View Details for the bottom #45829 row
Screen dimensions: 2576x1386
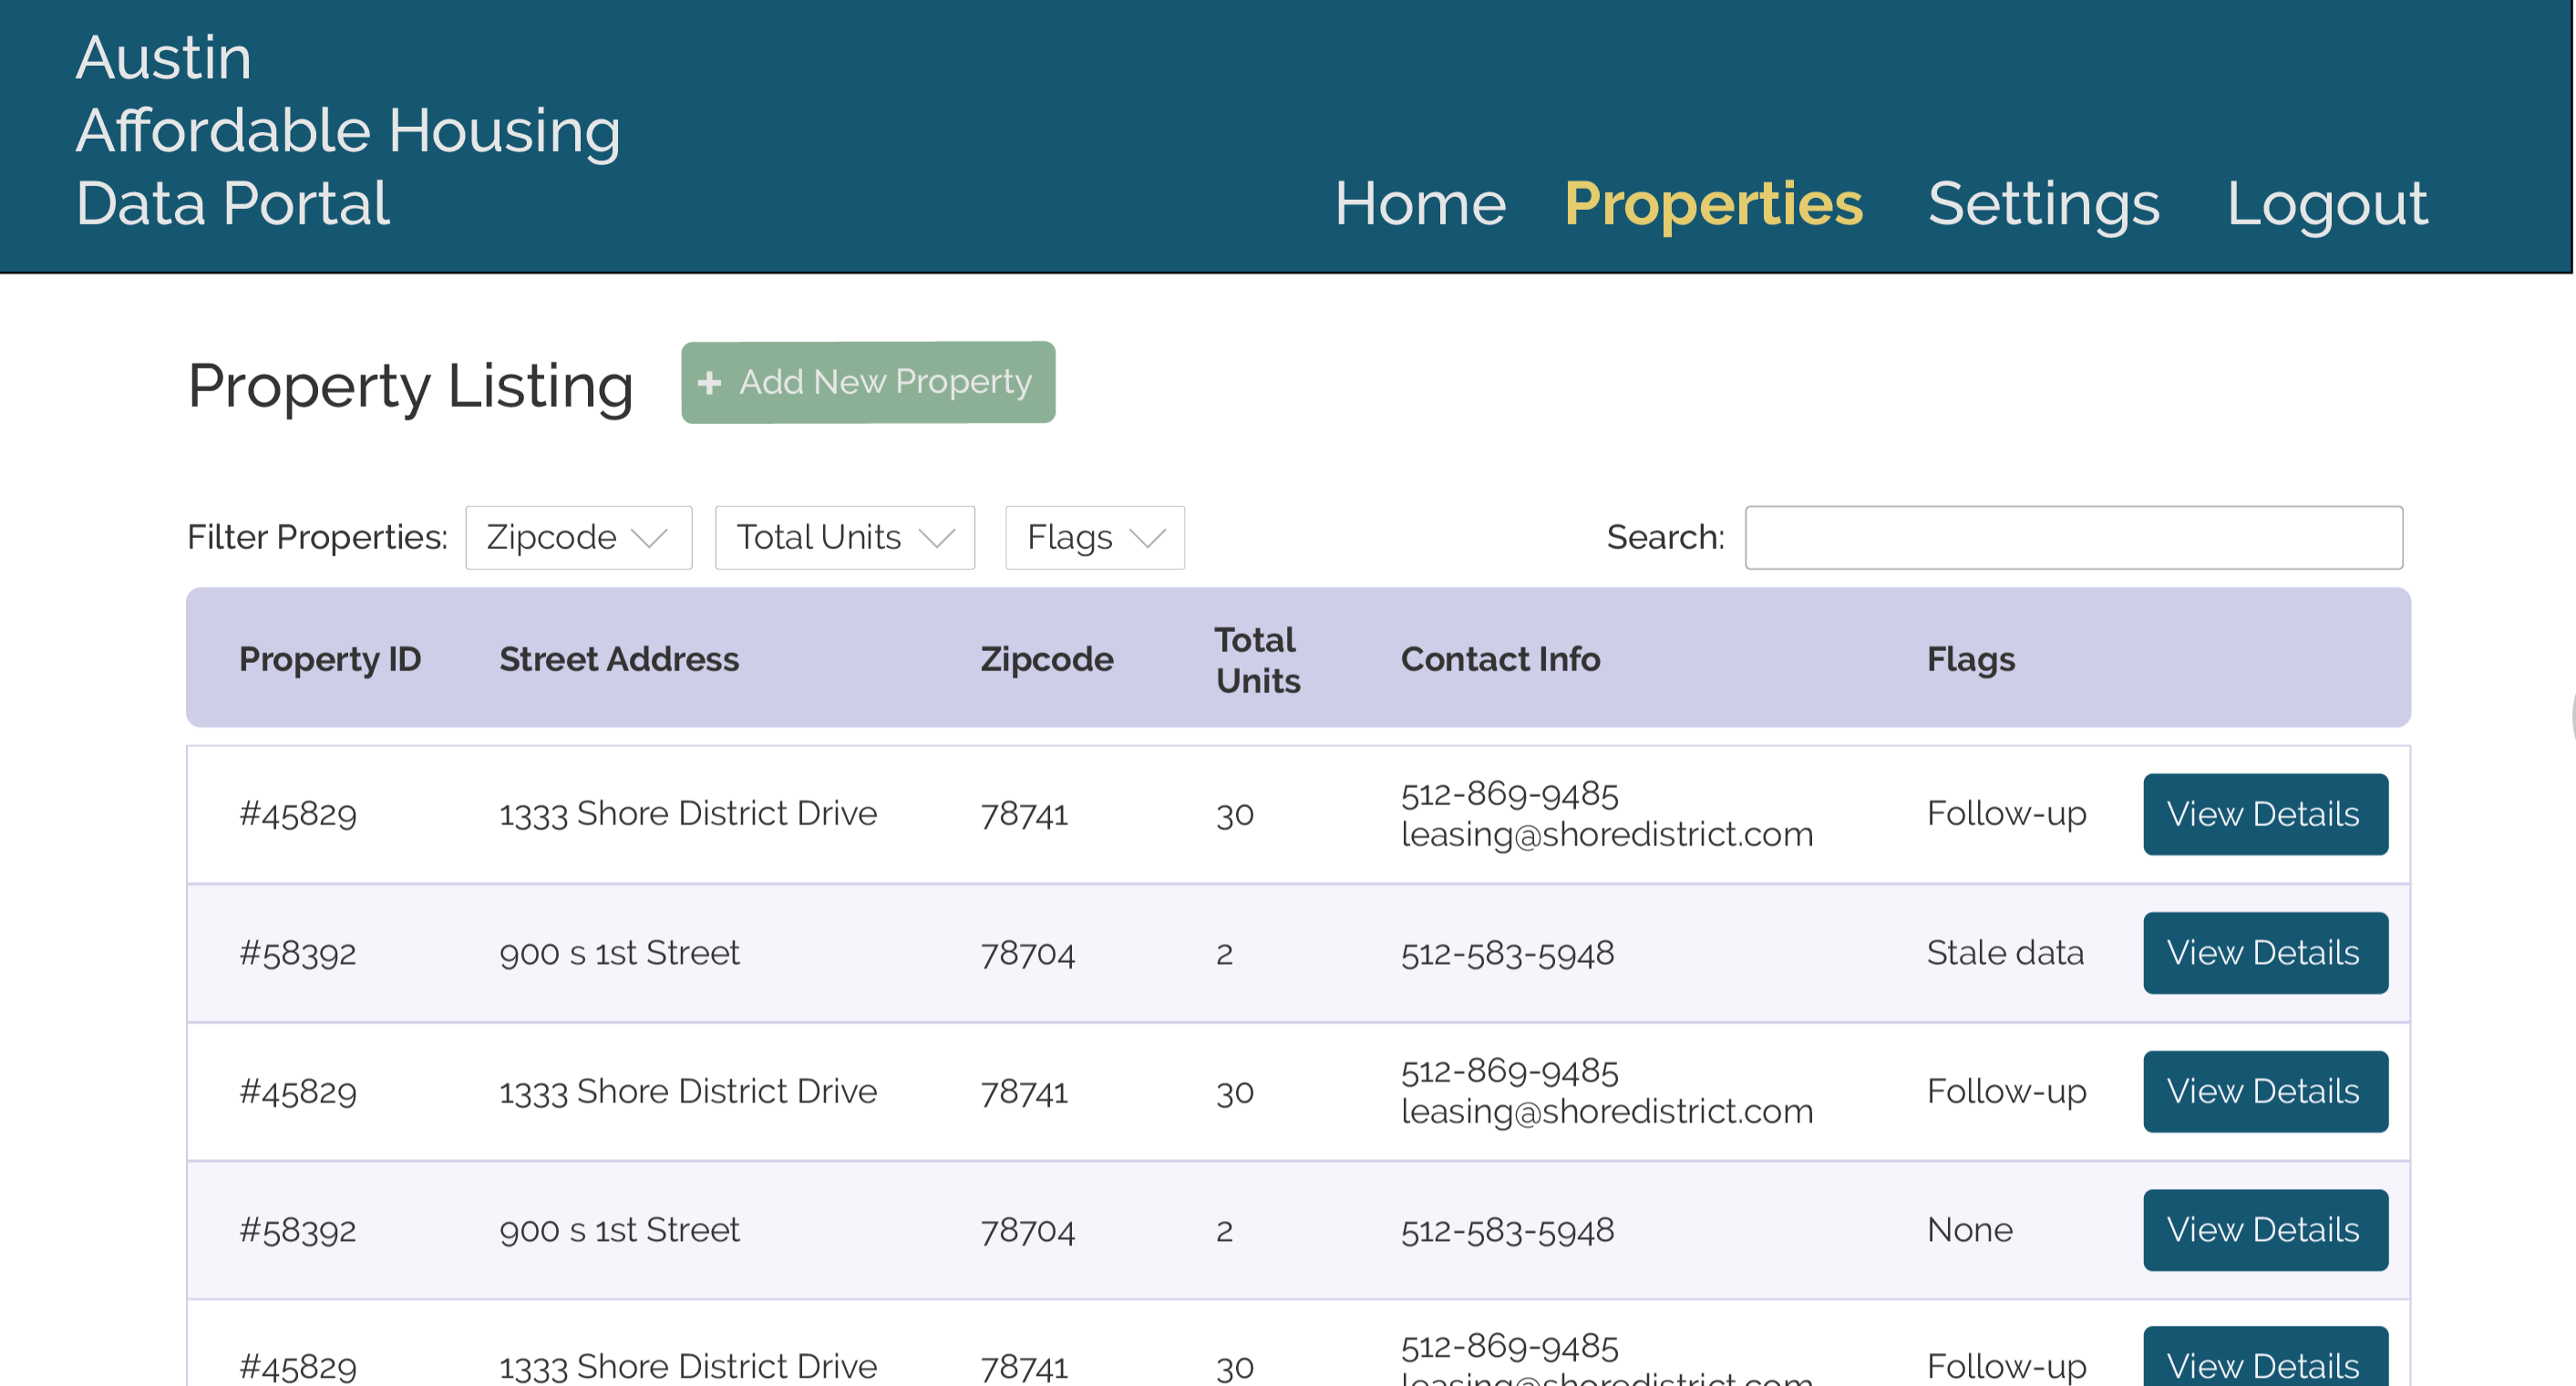pyautogui.click(x=2265, y=1365)
